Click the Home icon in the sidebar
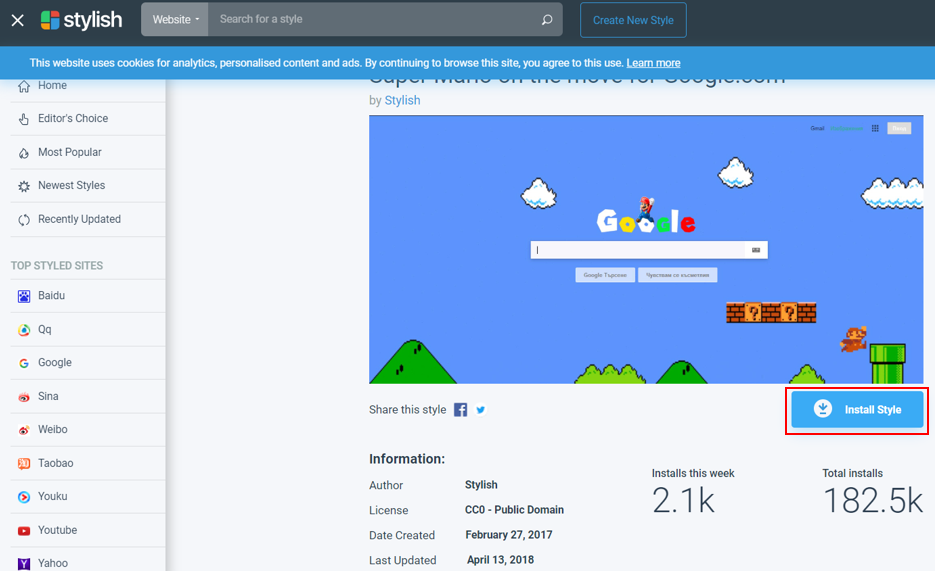This screenshot has width=935, height=574. (x=24, y=86)
